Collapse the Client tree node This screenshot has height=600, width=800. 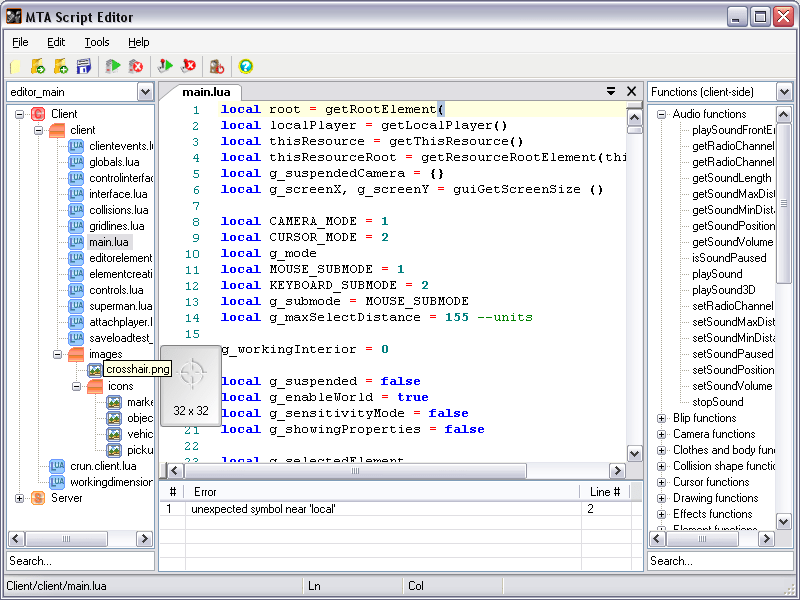[18, 113]
